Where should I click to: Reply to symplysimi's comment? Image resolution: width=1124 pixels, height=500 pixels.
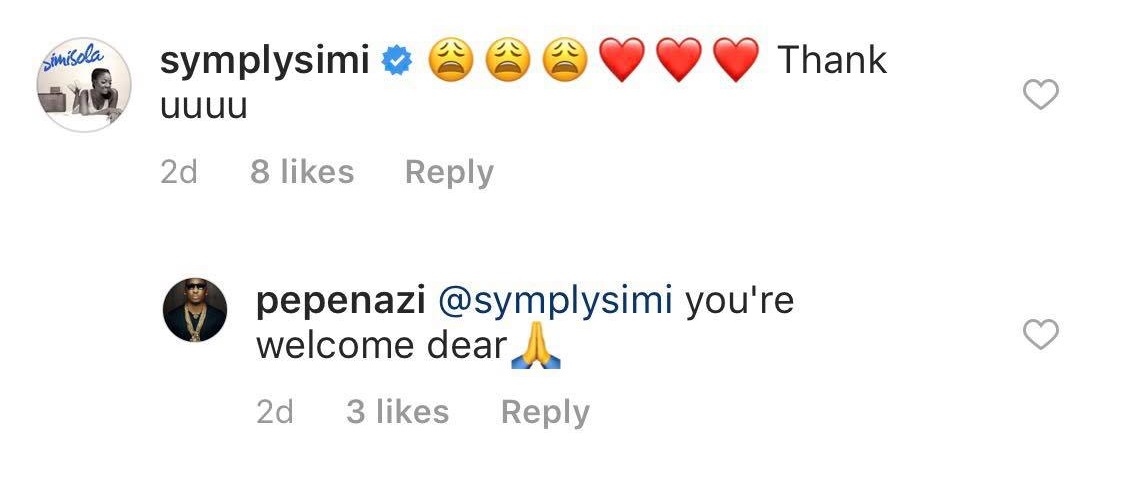pyautogui.click(x=449, y=173)
